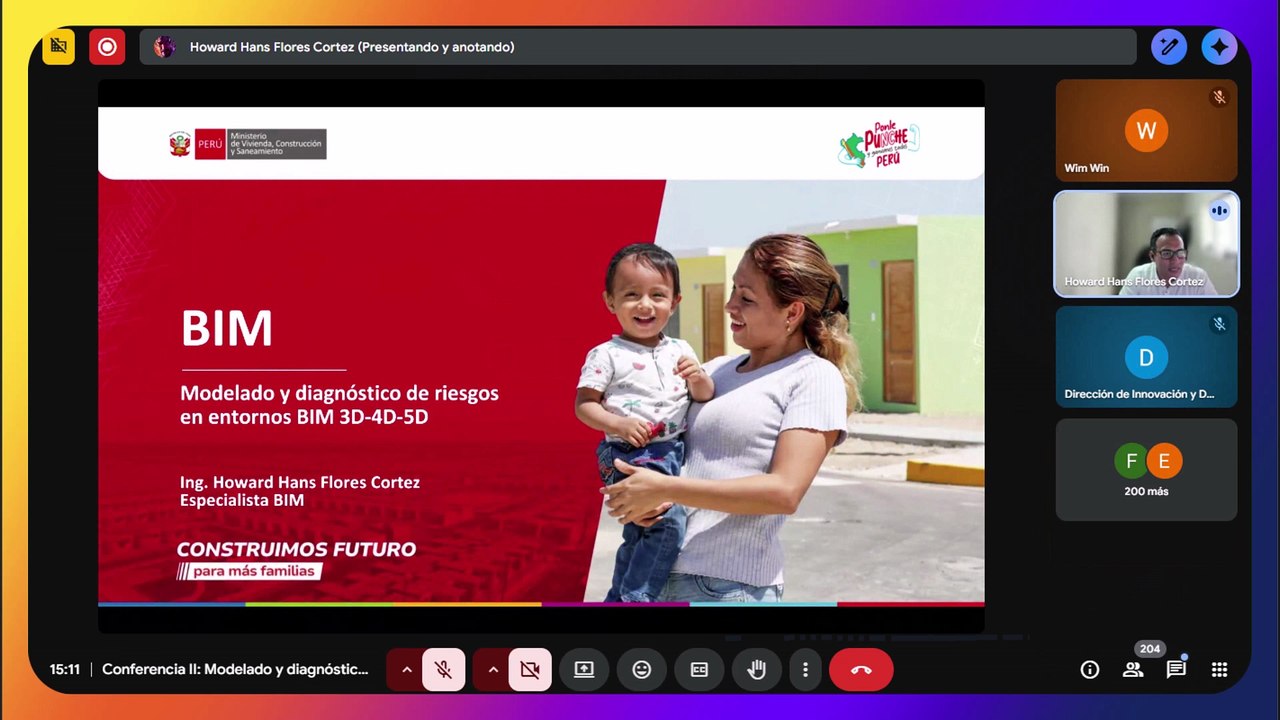This screenshot has width=1280, height=720.
Task: Open more options menu
Action: click(x=805, y=670)
